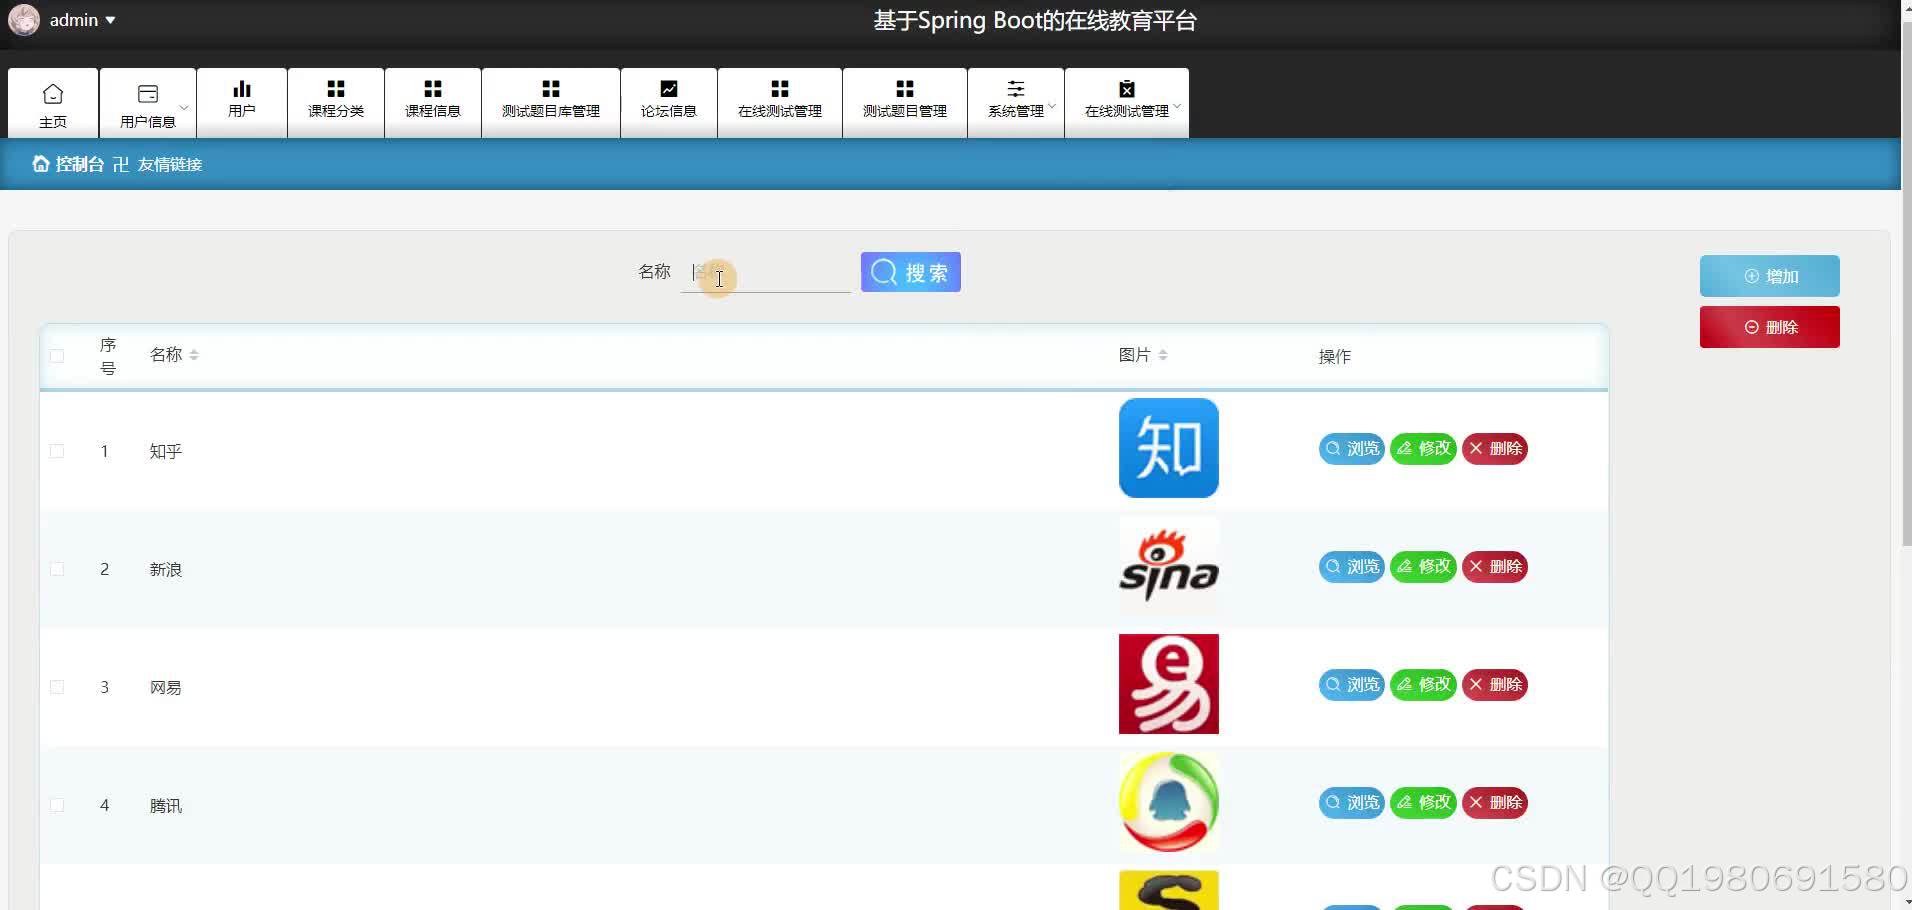Open 课程信息 grid icon menu
Image resolution: width=1912 pixels, height=910 pixels.
click(433, 103)
